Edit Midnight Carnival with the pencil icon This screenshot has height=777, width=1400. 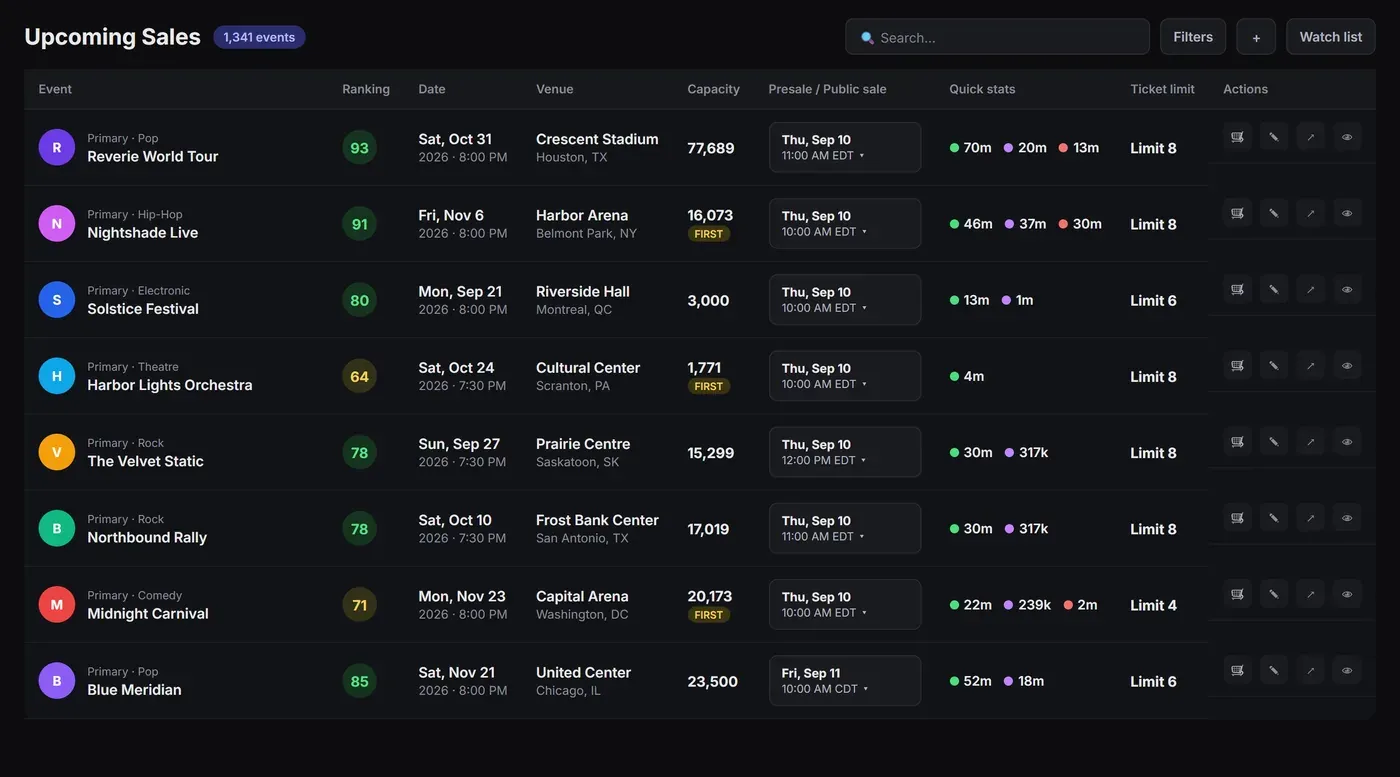[x=1274, y=594]
